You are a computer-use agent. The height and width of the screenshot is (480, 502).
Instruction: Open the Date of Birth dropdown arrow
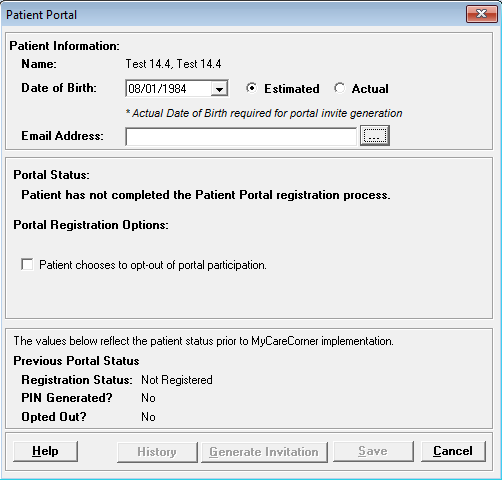click(219, 89)
